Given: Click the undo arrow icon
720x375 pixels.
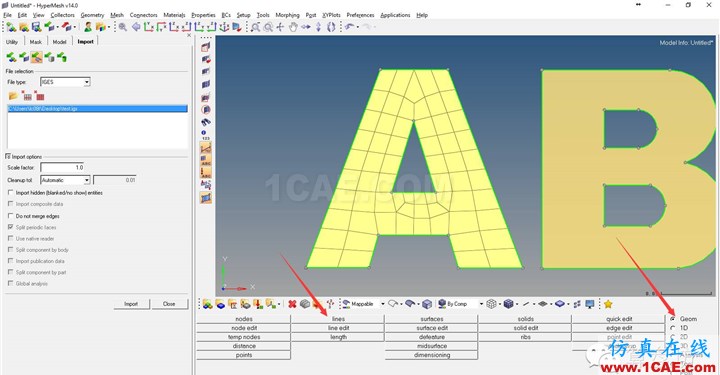Looking at the screenshot, I should click(x=350, y=27).
